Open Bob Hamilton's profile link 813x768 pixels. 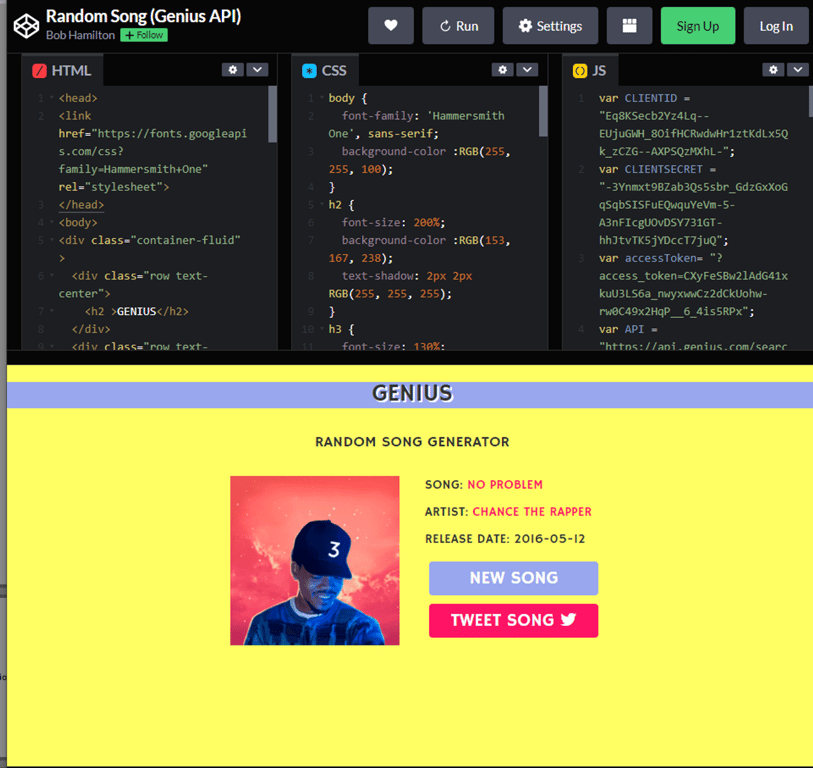(x=80, y=35)
